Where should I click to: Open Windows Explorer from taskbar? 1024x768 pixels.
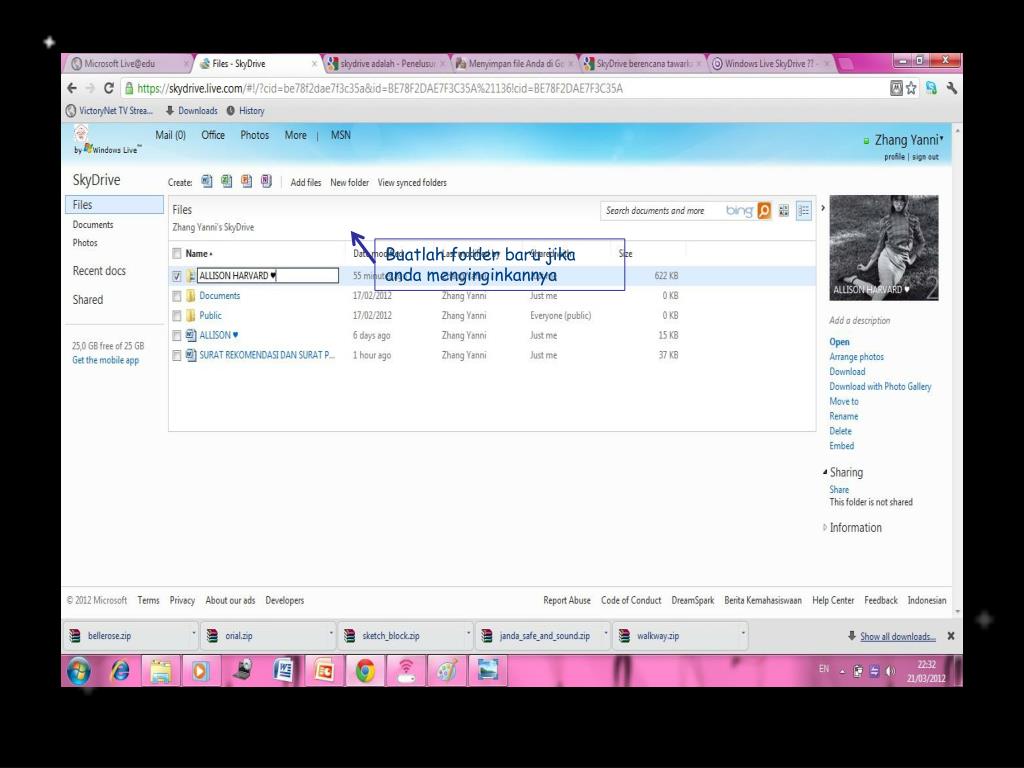161,671
